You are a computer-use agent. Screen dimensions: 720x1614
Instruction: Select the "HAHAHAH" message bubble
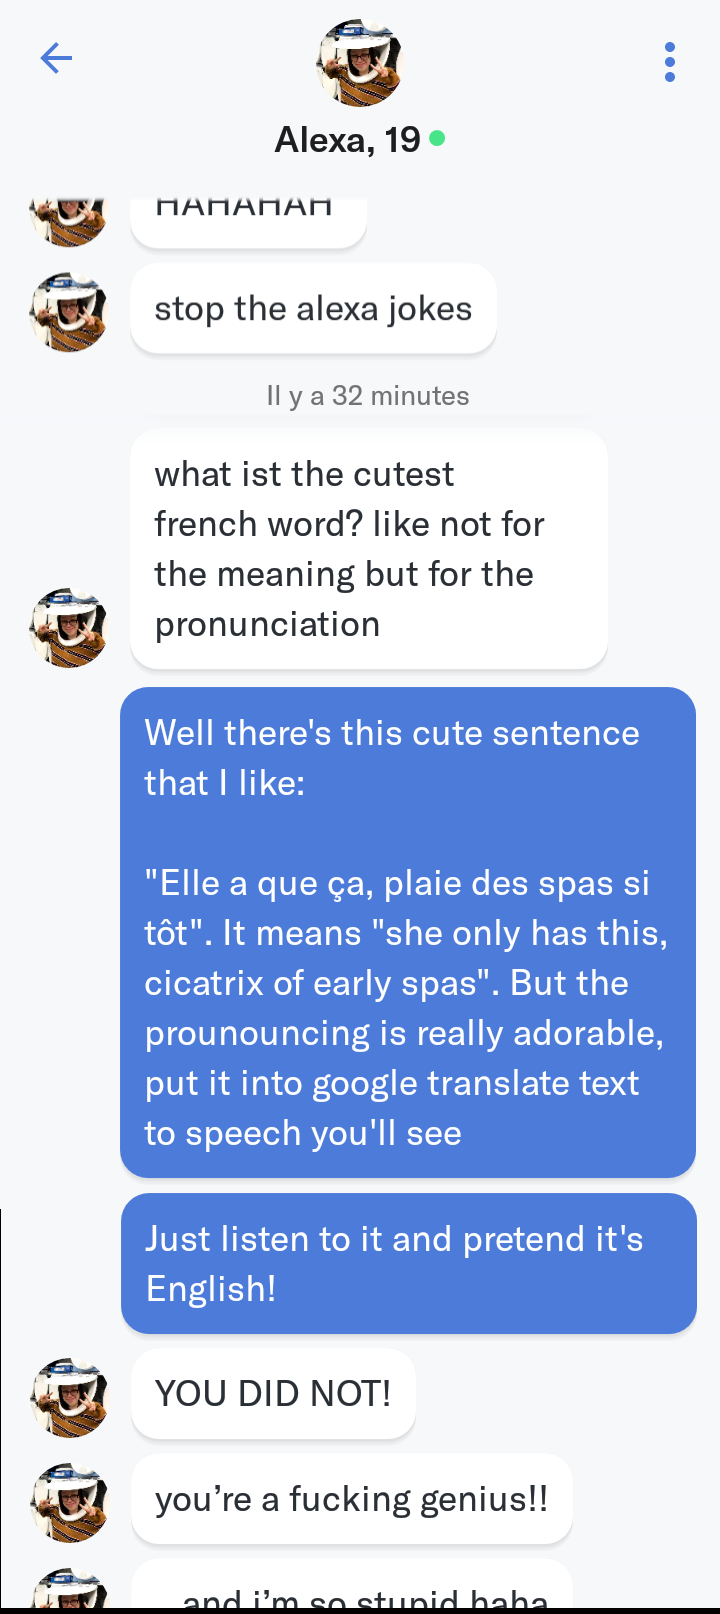tap(247, 219)
